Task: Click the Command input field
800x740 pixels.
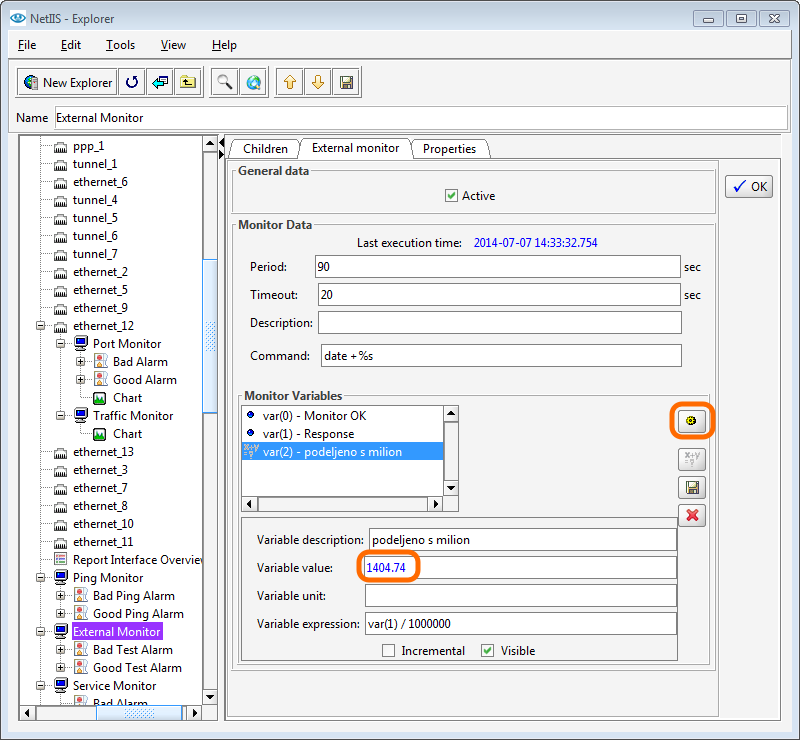Action: click(500, 356)
